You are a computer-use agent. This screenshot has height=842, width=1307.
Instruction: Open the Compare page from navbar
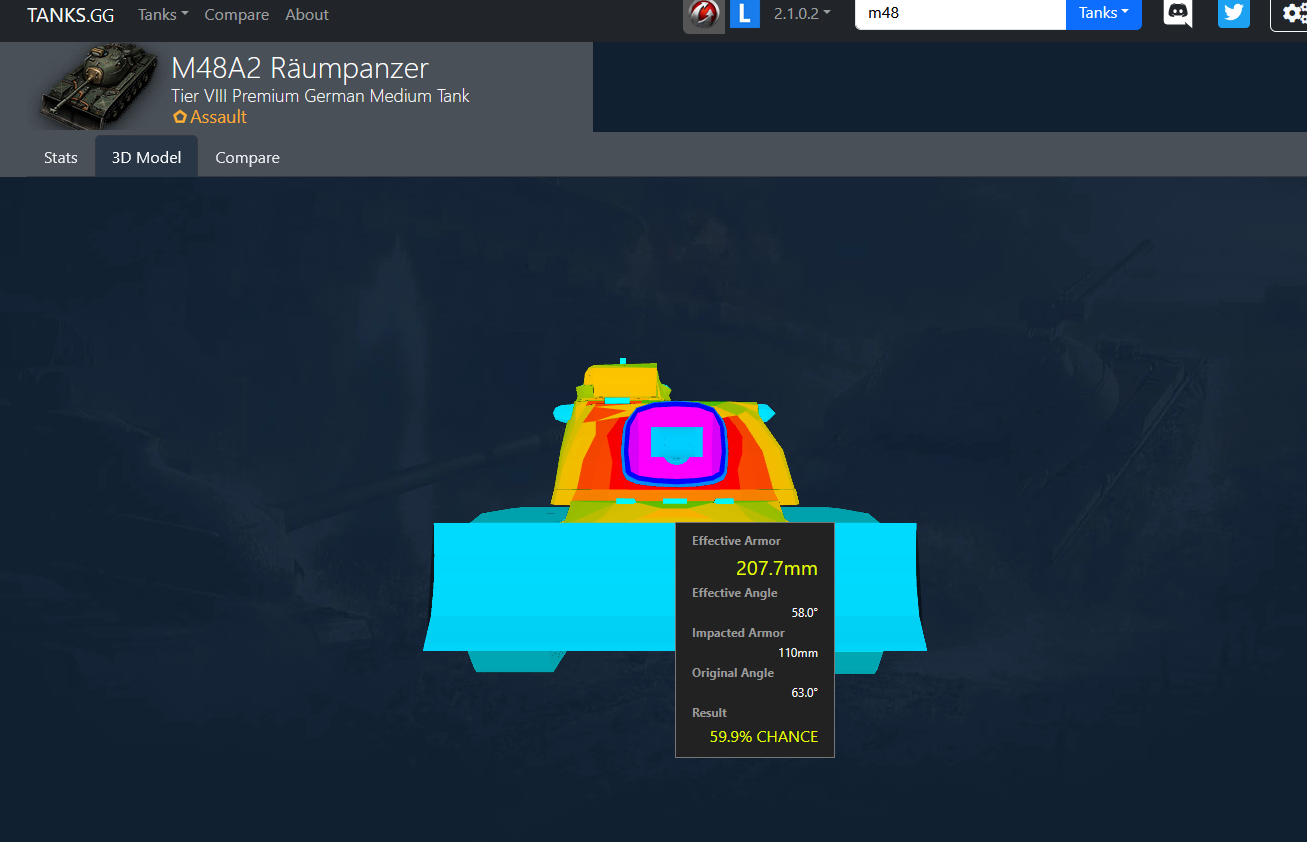[x=237, y=14]
